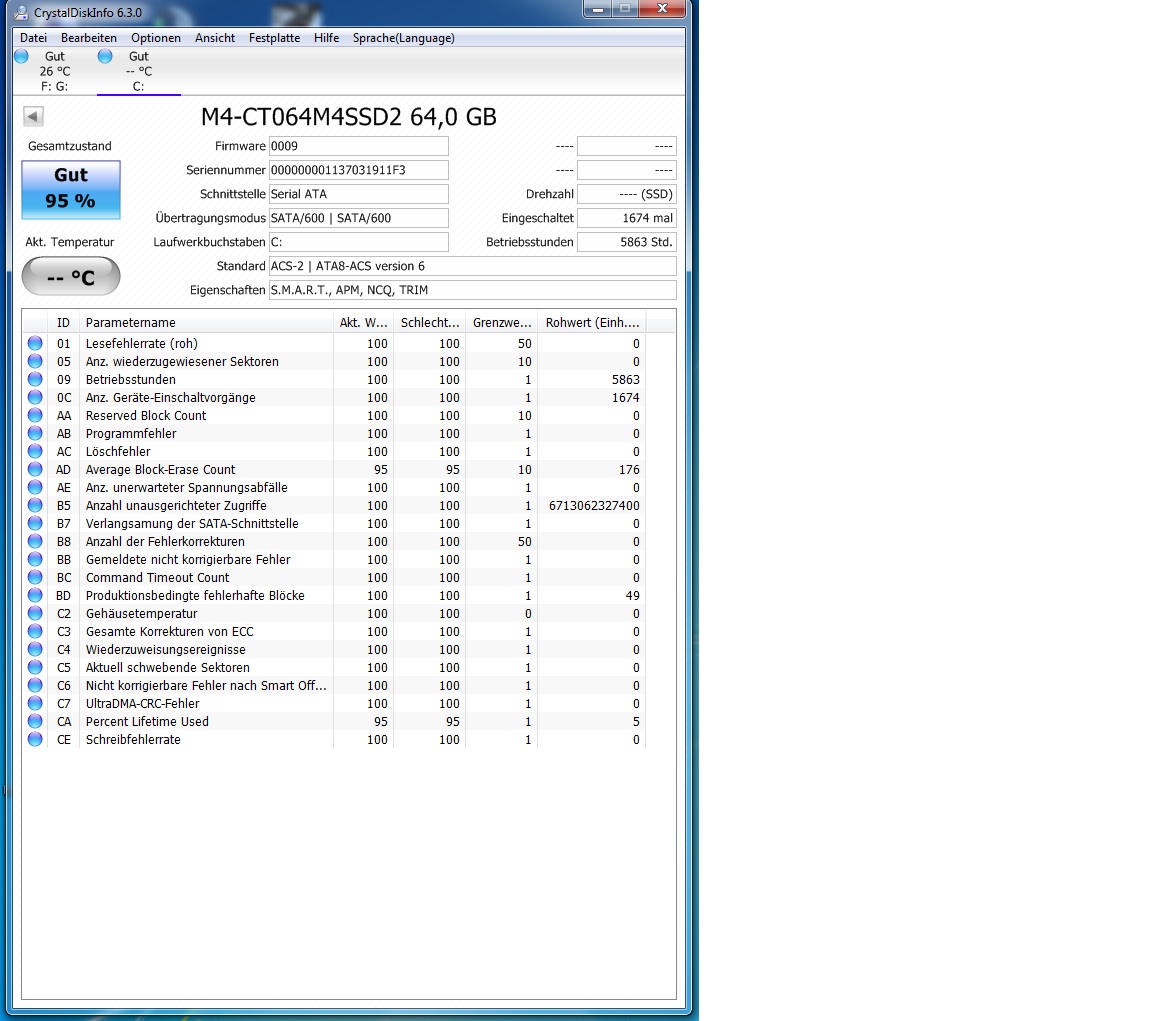Click status orb for Reserved Block Count
This screenshot has width=1152, height=1021.
35,415
